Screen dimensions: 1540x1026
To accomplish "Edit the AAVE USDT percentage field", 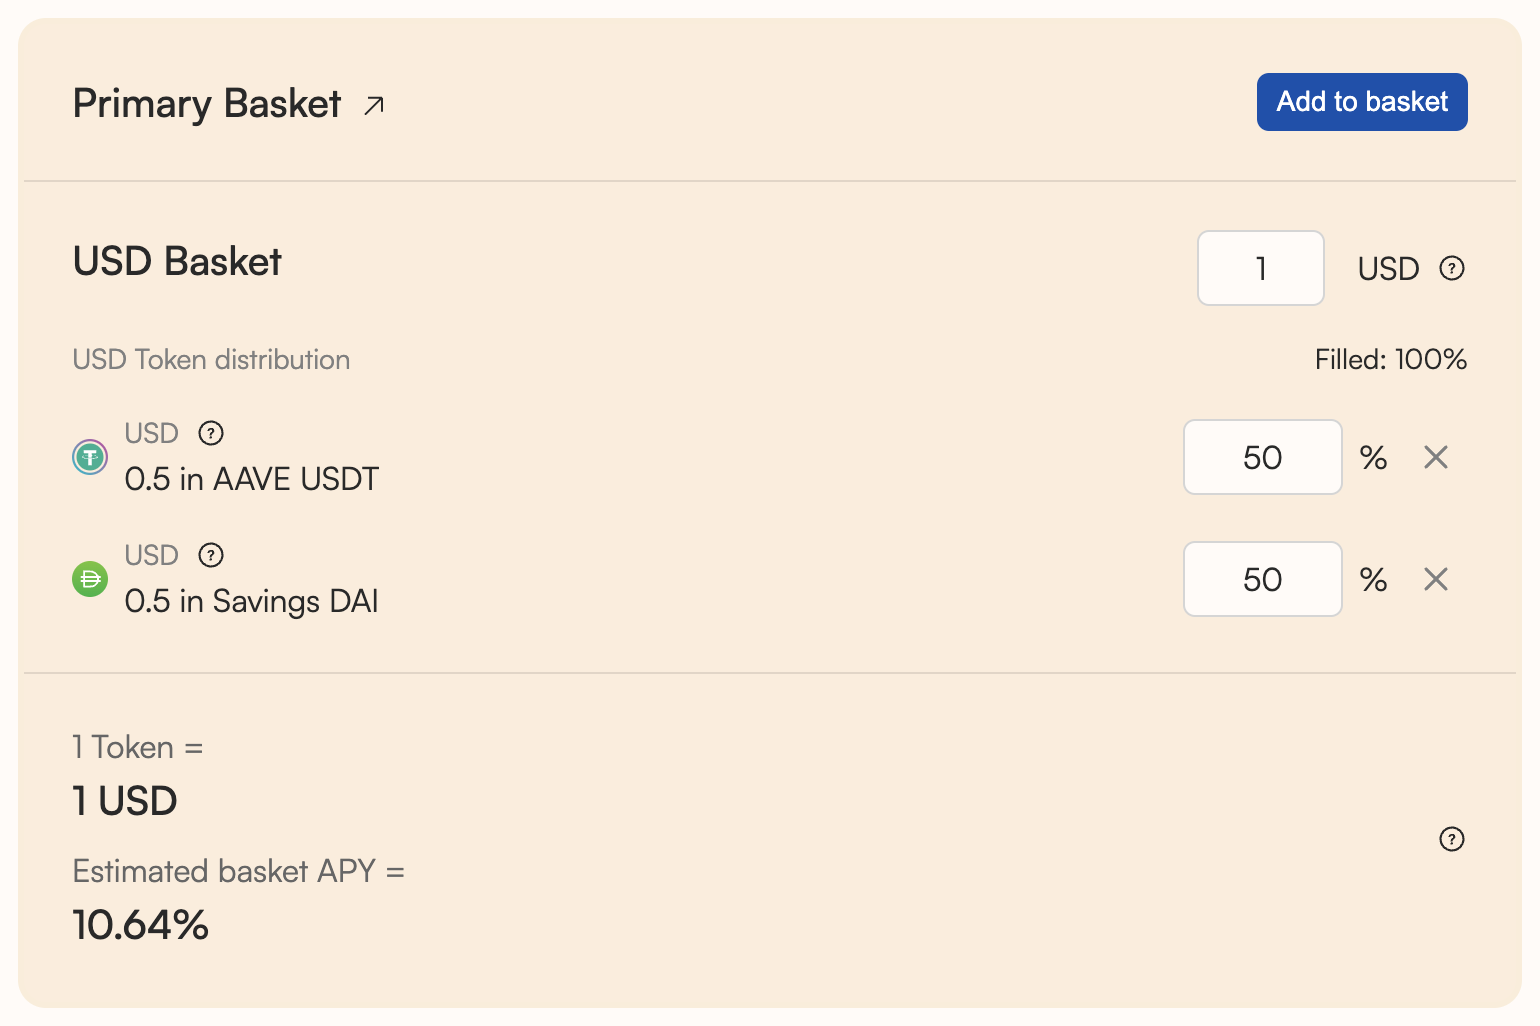I will point(1262,457).
